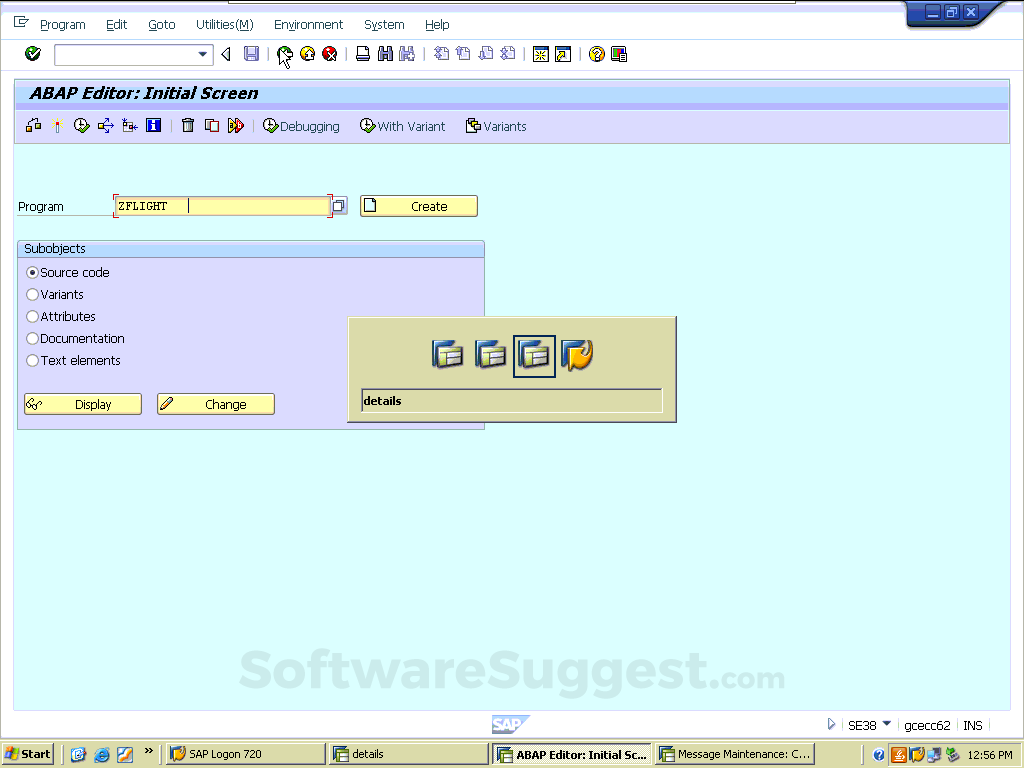Select the first window in switcher popup
This screenshot has height=768, width=1024.
tap(448, 356)
